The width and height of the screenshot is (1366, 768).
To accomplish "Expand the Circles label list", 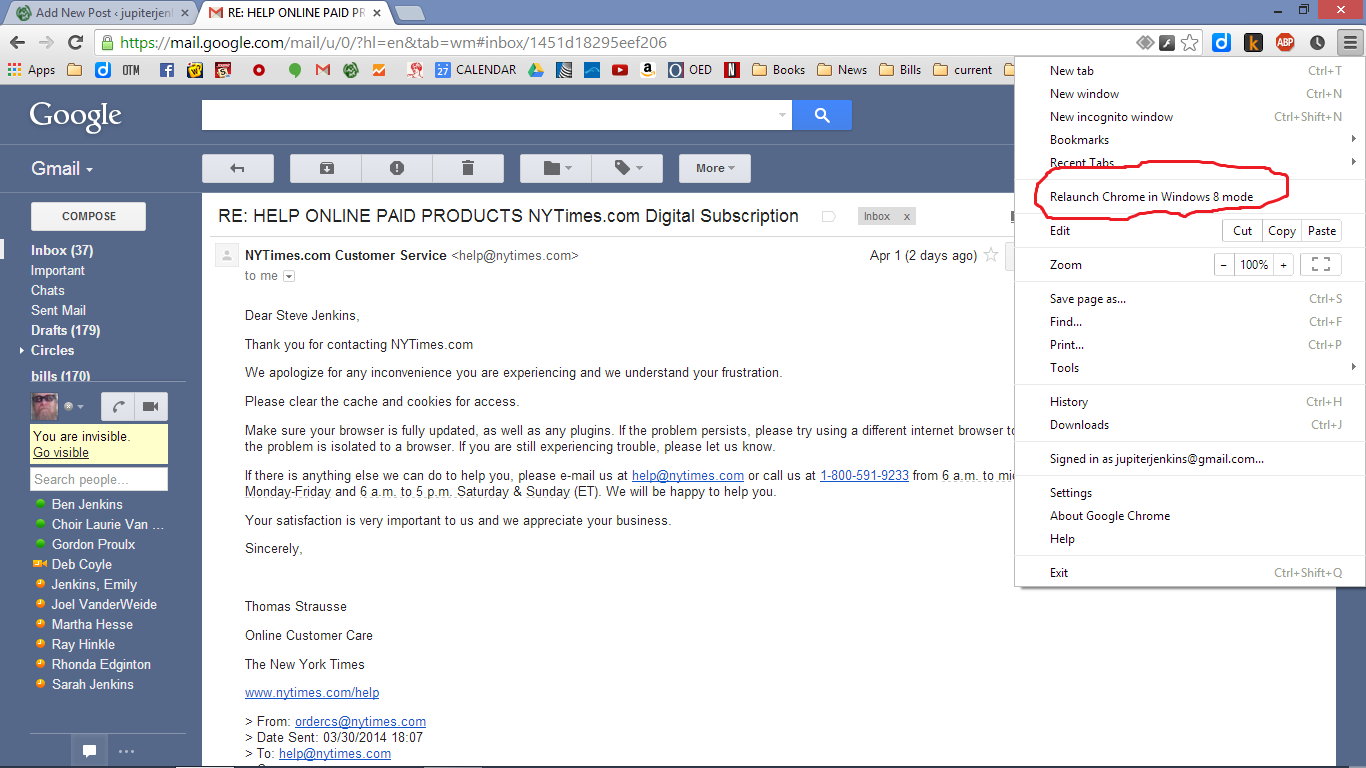I will click(x=22, y=351).
